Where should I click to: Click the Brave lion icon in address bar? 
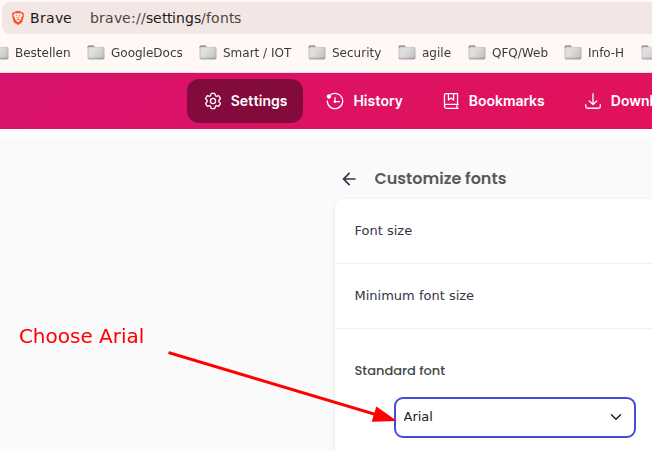tap(18, 18)
